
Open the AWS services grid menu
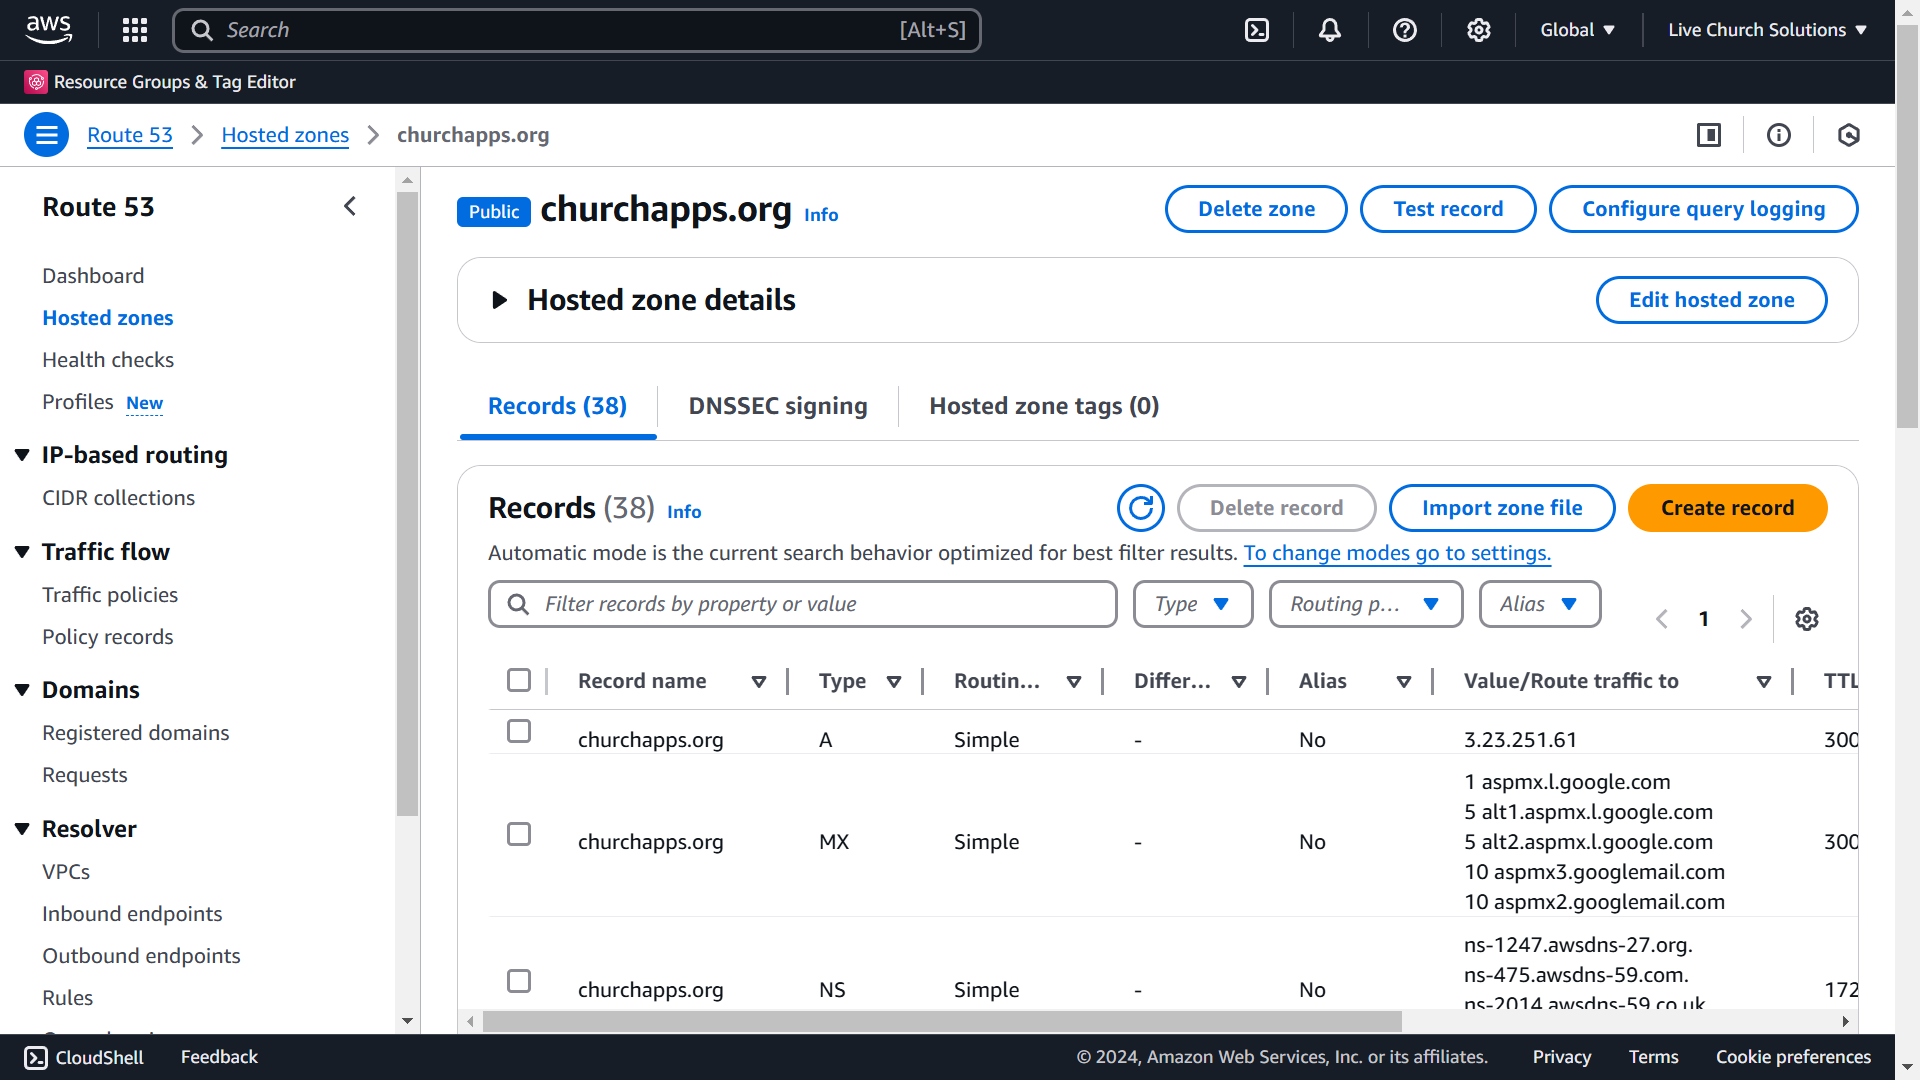point(135,30)
